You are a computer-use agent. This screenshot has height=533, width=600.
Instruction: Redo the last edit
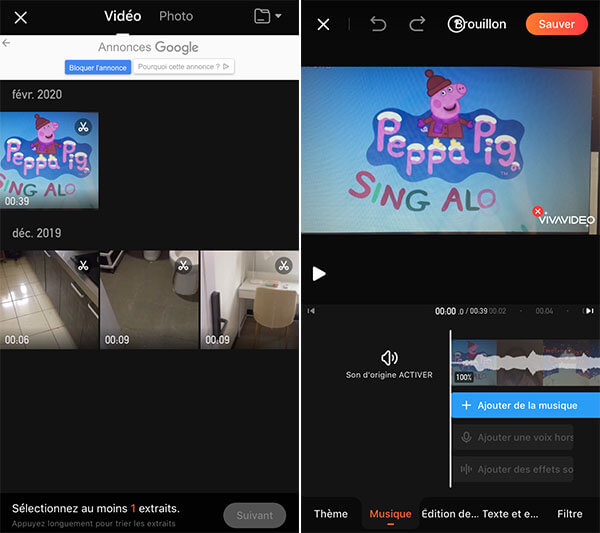coord(417,24)
